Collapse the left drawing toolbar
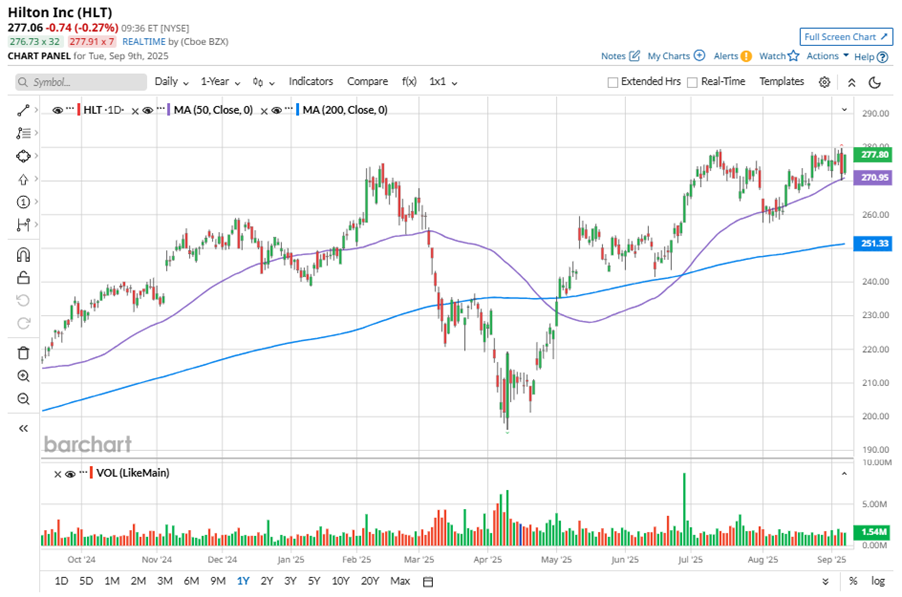Image resolution: width=902 pixels, height=597 pixels. point(23,428)
